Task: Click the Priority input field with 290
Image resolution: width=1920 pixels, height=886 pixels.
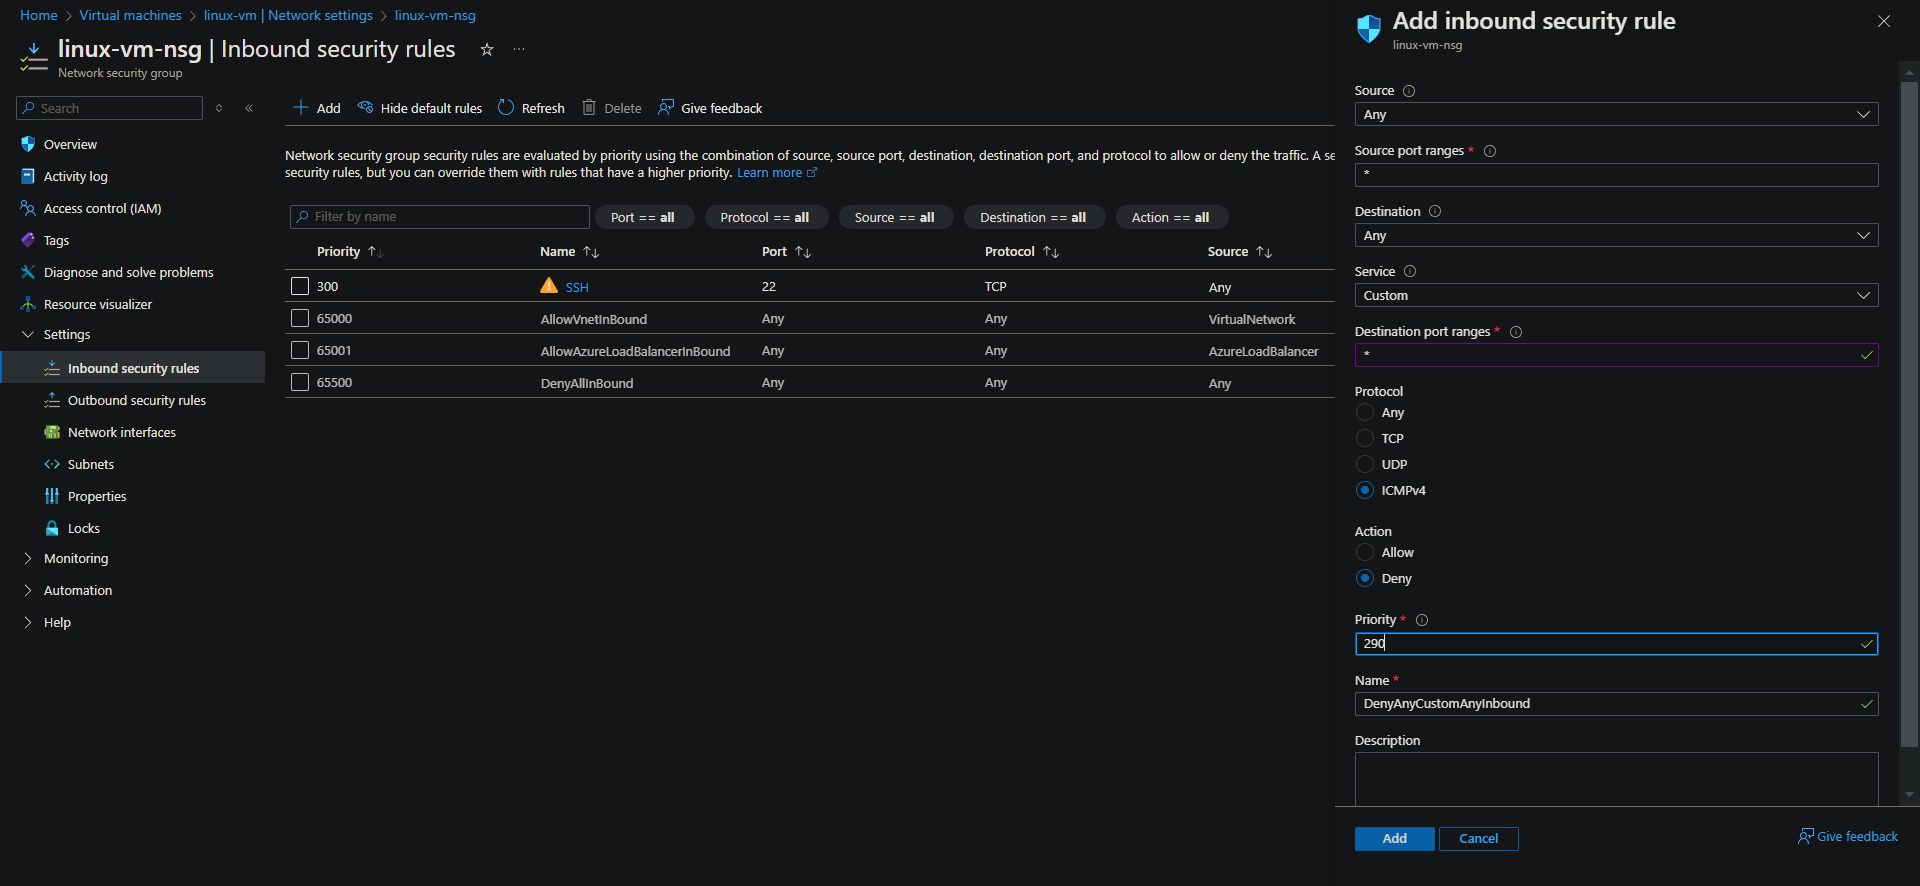Action: pyautogui.click(x=1616, y=644)
